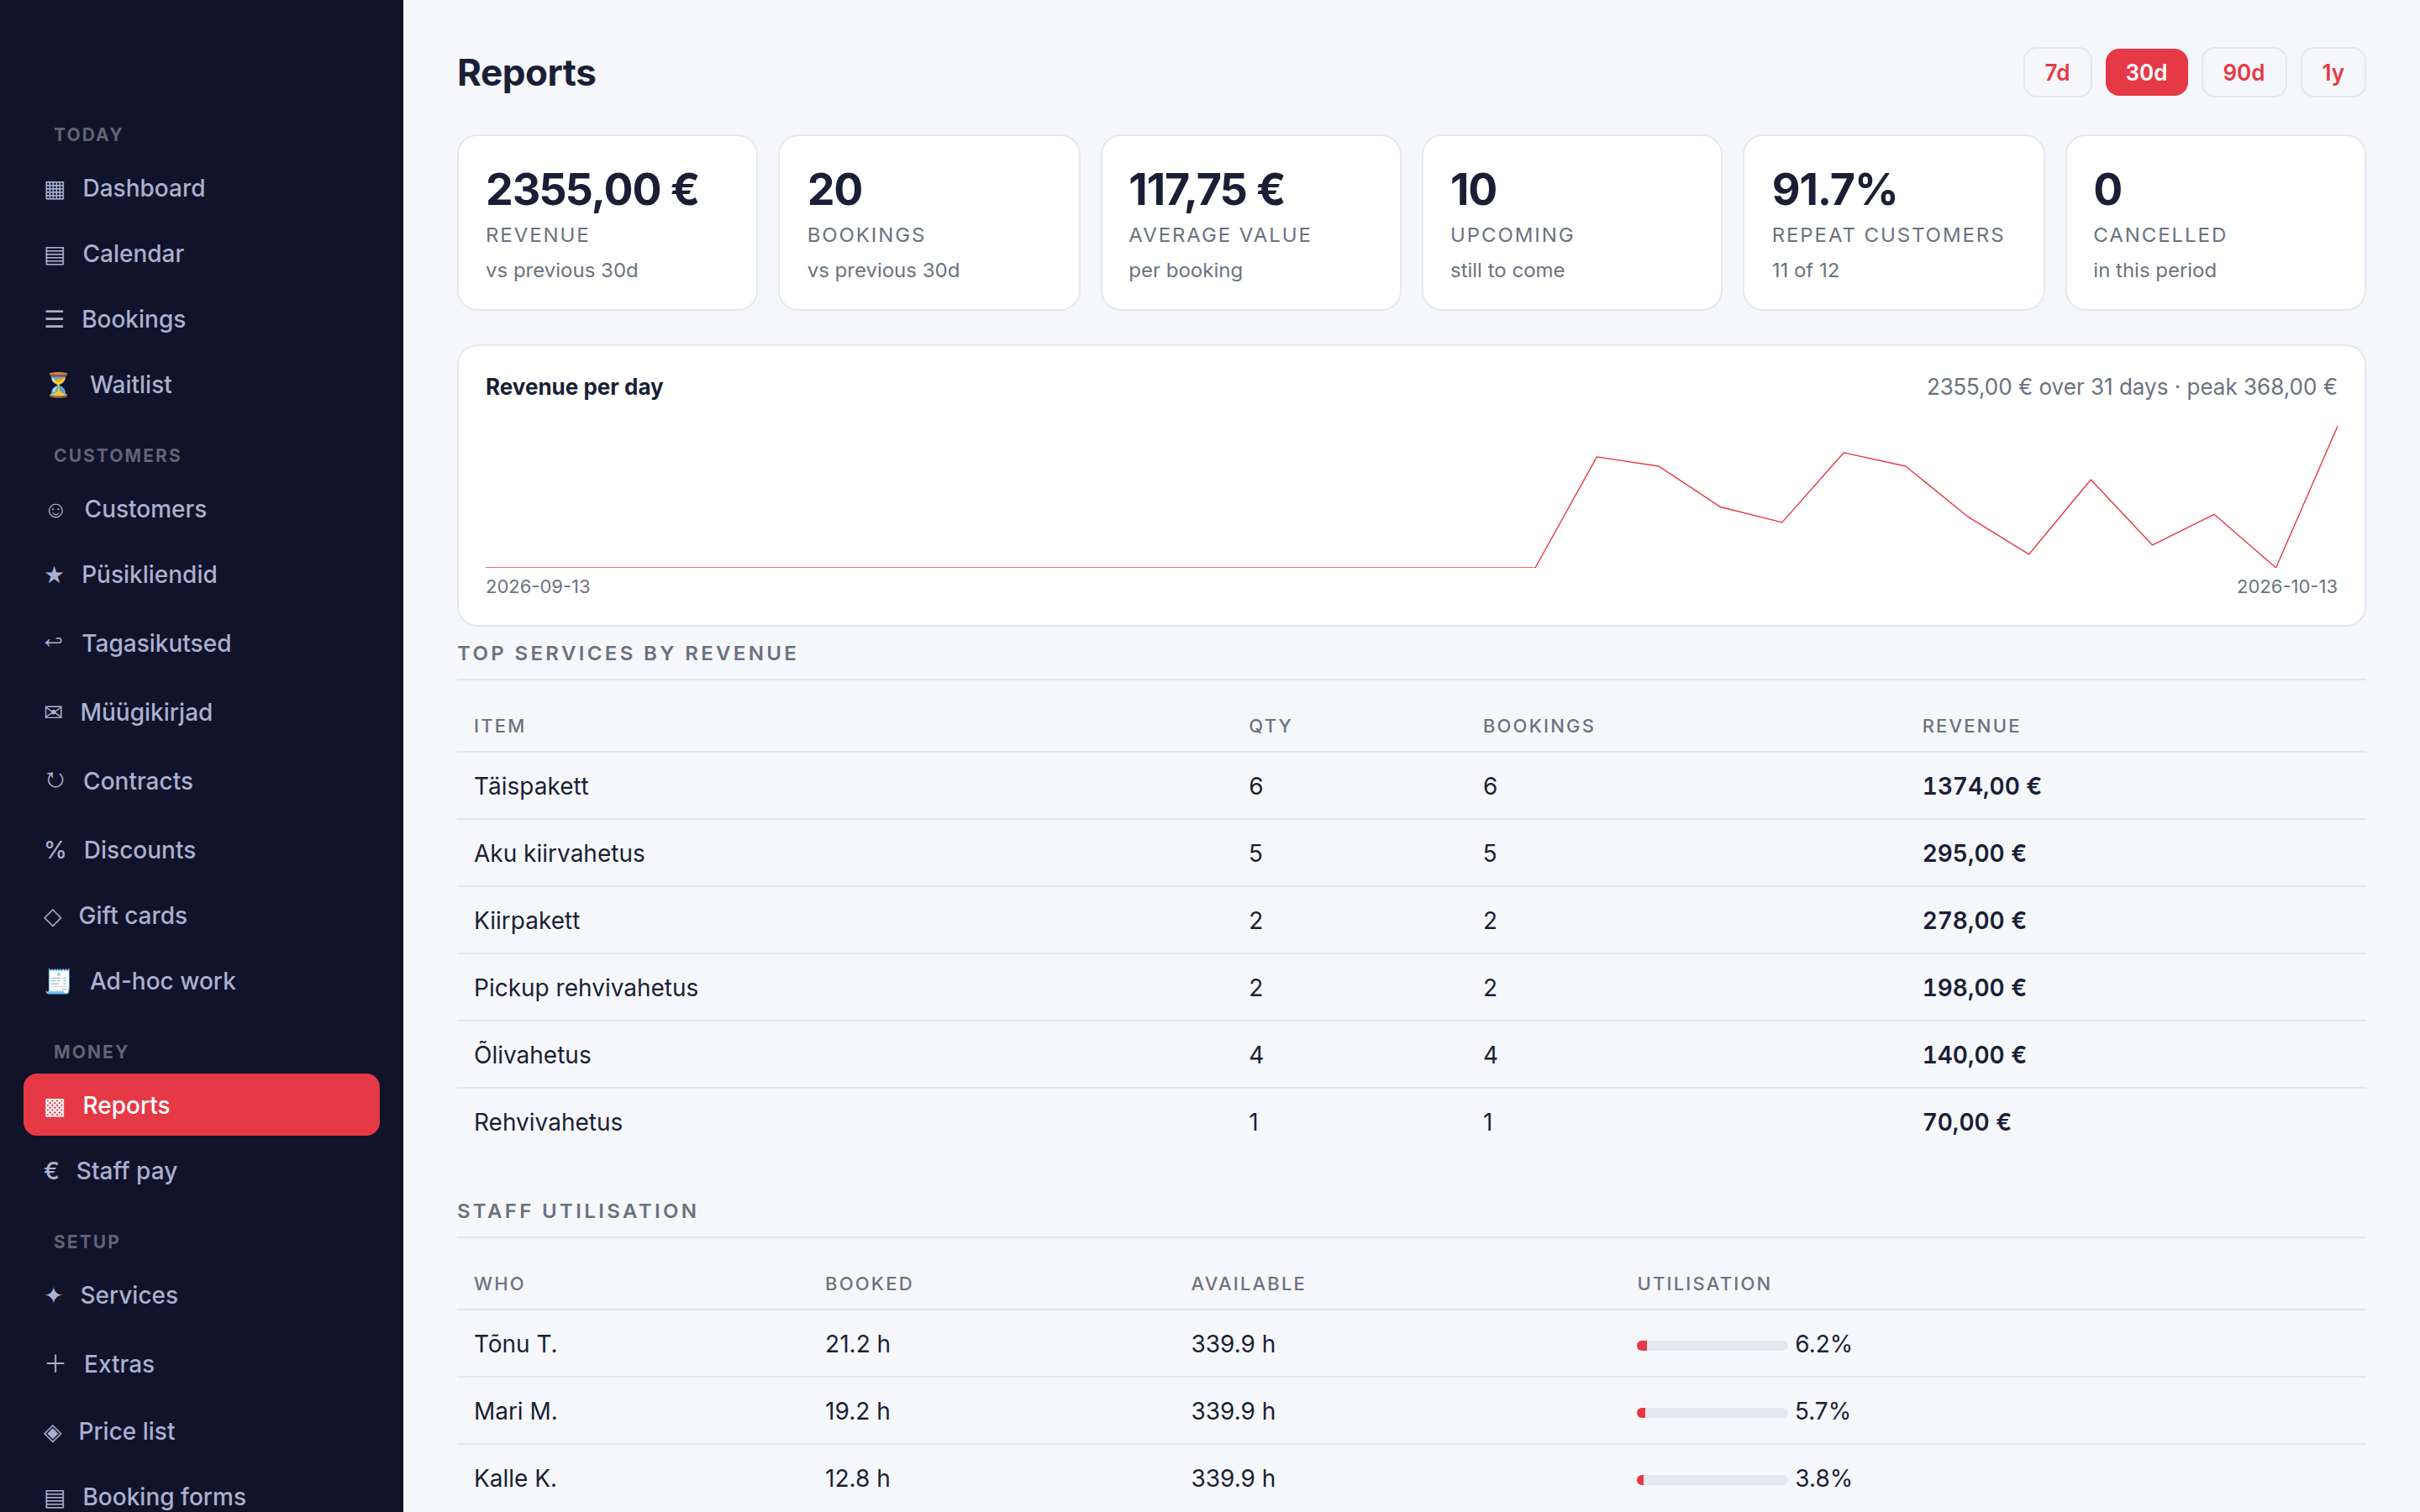
Task: Click the Ad-hoc work receipt icon
Action: [58, 981]
